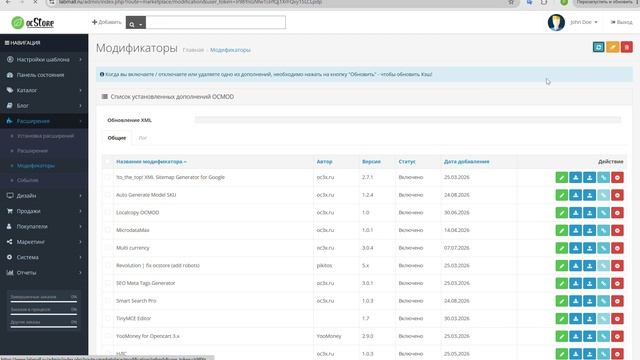
Task: Open Установка расширений submenu item
Action: pos(45,136)
